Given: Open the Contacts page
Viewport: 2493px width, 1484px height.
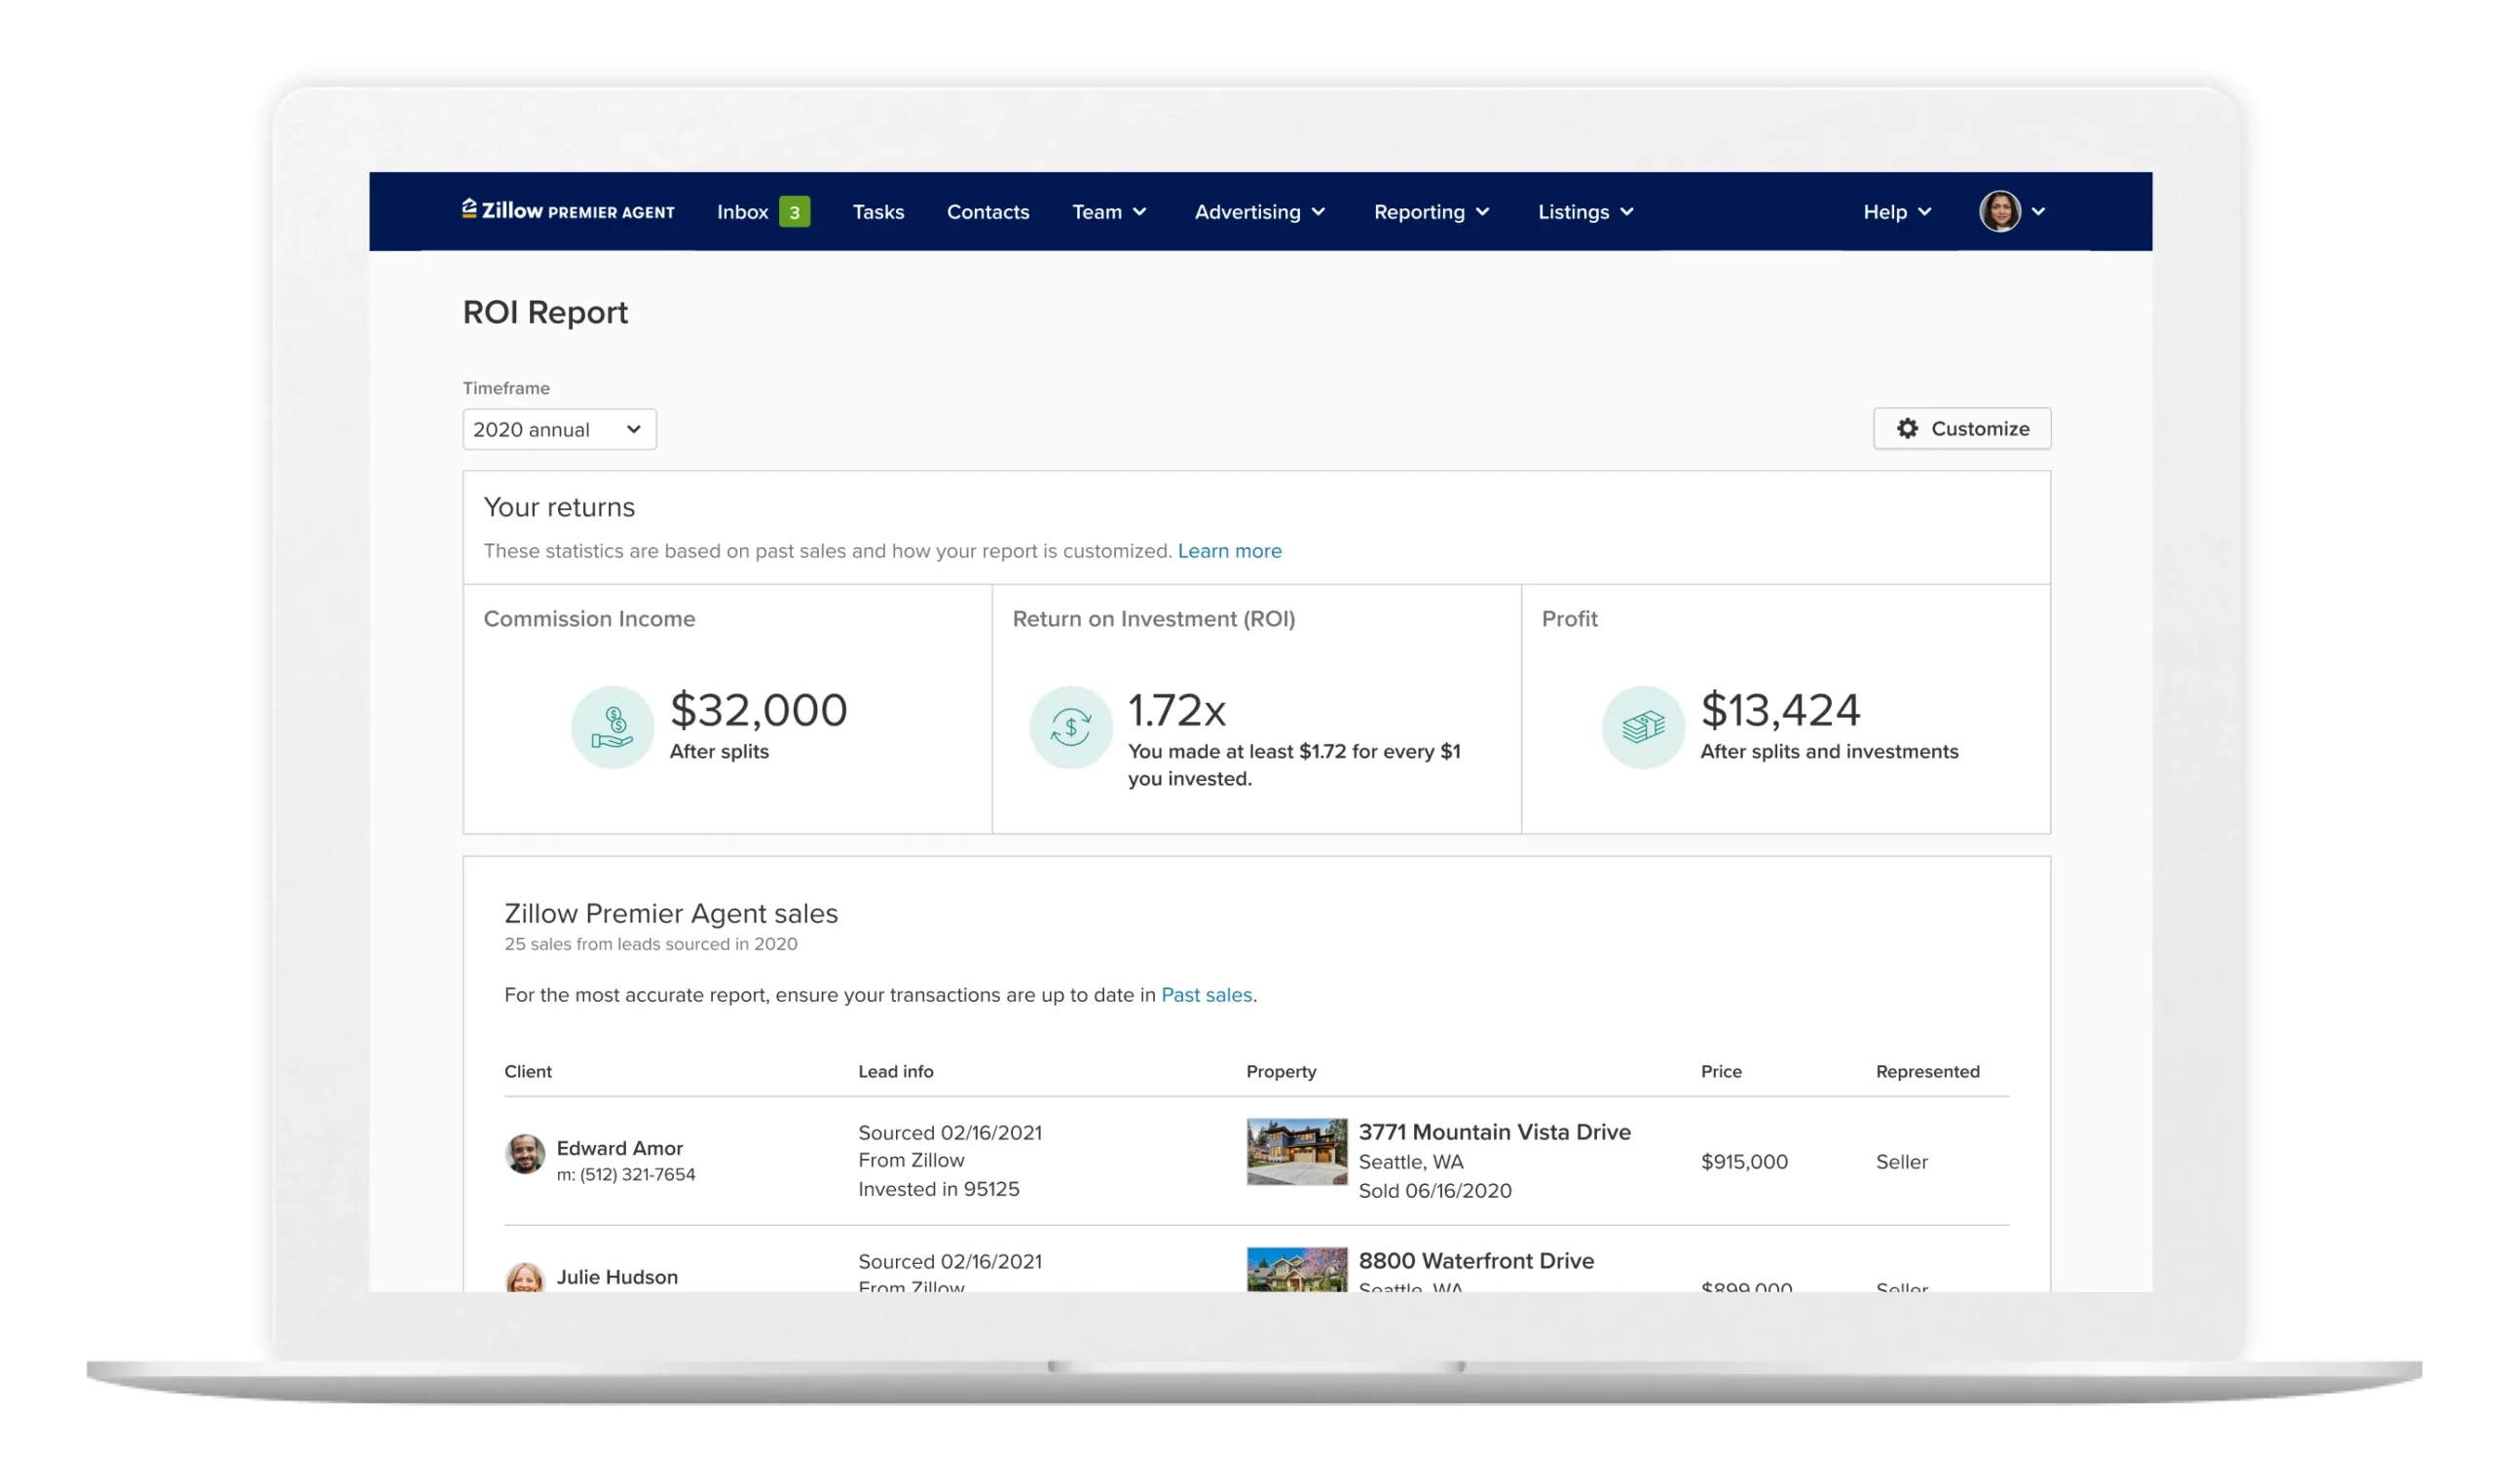Looking at the screenshot, I should coord(987,212).
